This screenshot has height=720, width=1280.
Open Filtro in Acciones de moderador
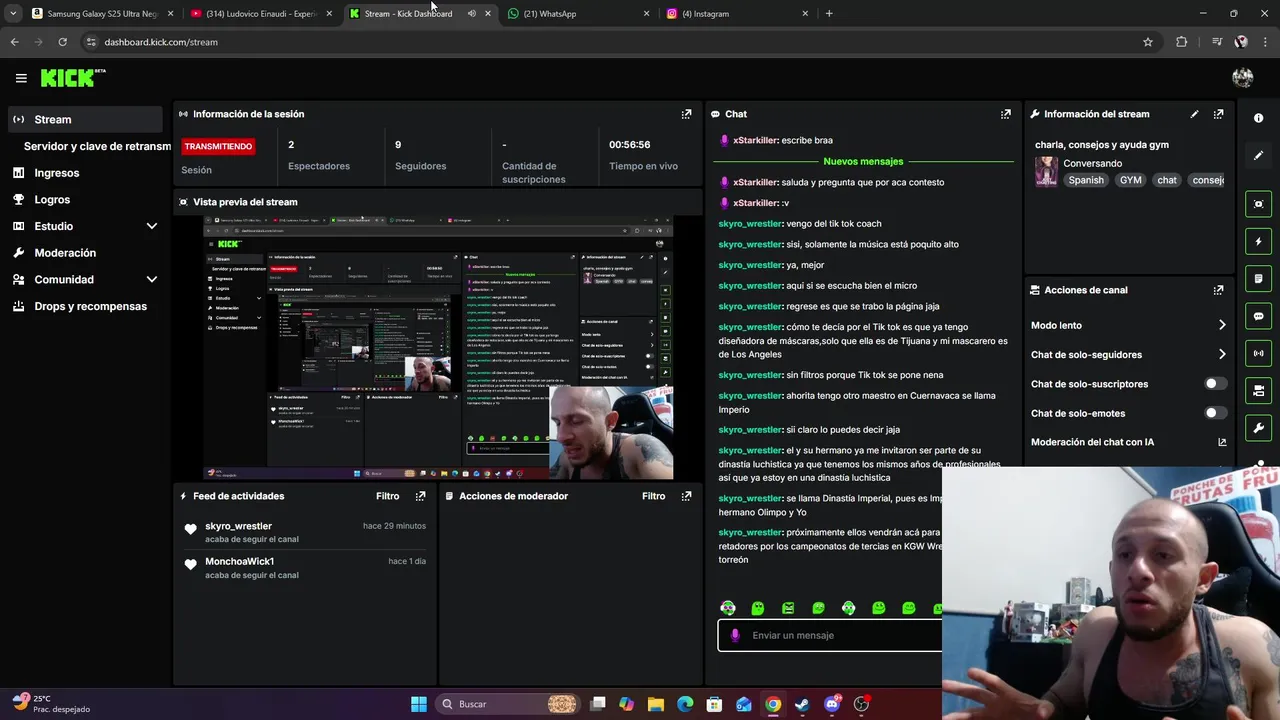[653, 496]
